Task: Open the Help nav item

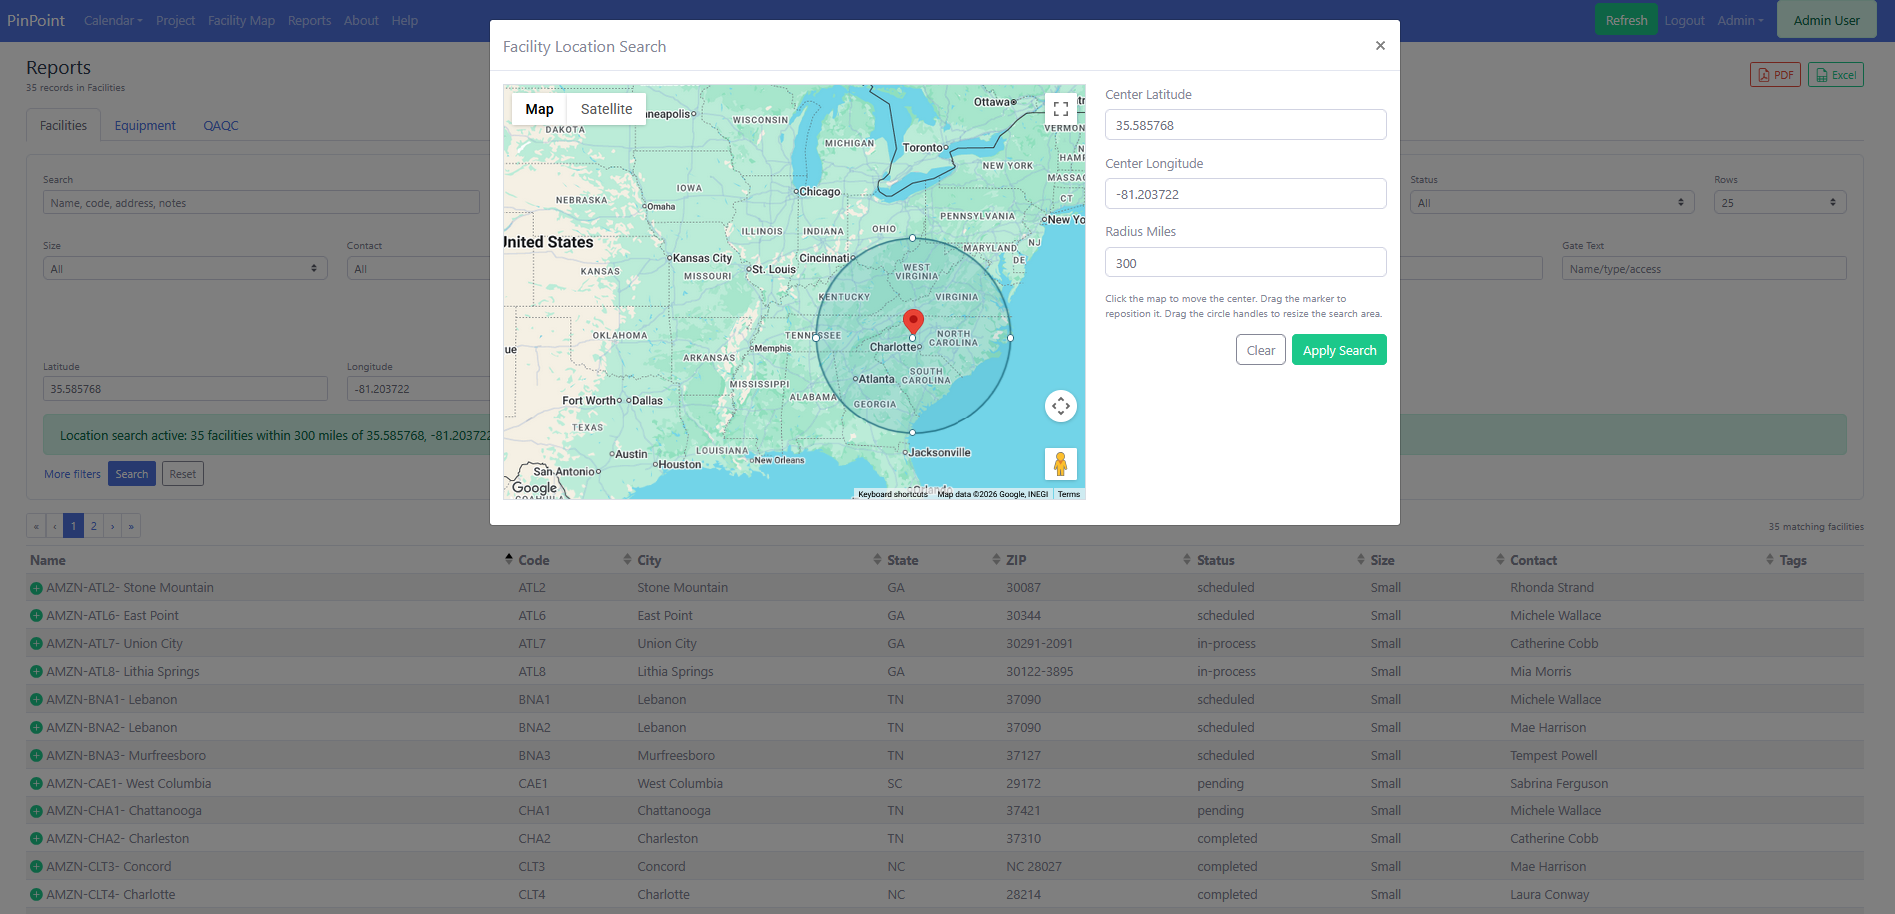Action: 404,20
